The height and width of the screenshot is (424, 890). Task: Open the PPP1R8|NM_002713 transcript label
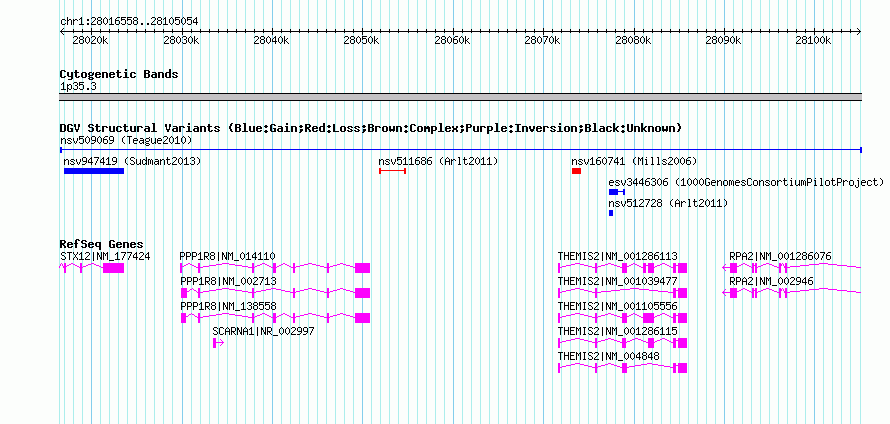pos(228,282)
